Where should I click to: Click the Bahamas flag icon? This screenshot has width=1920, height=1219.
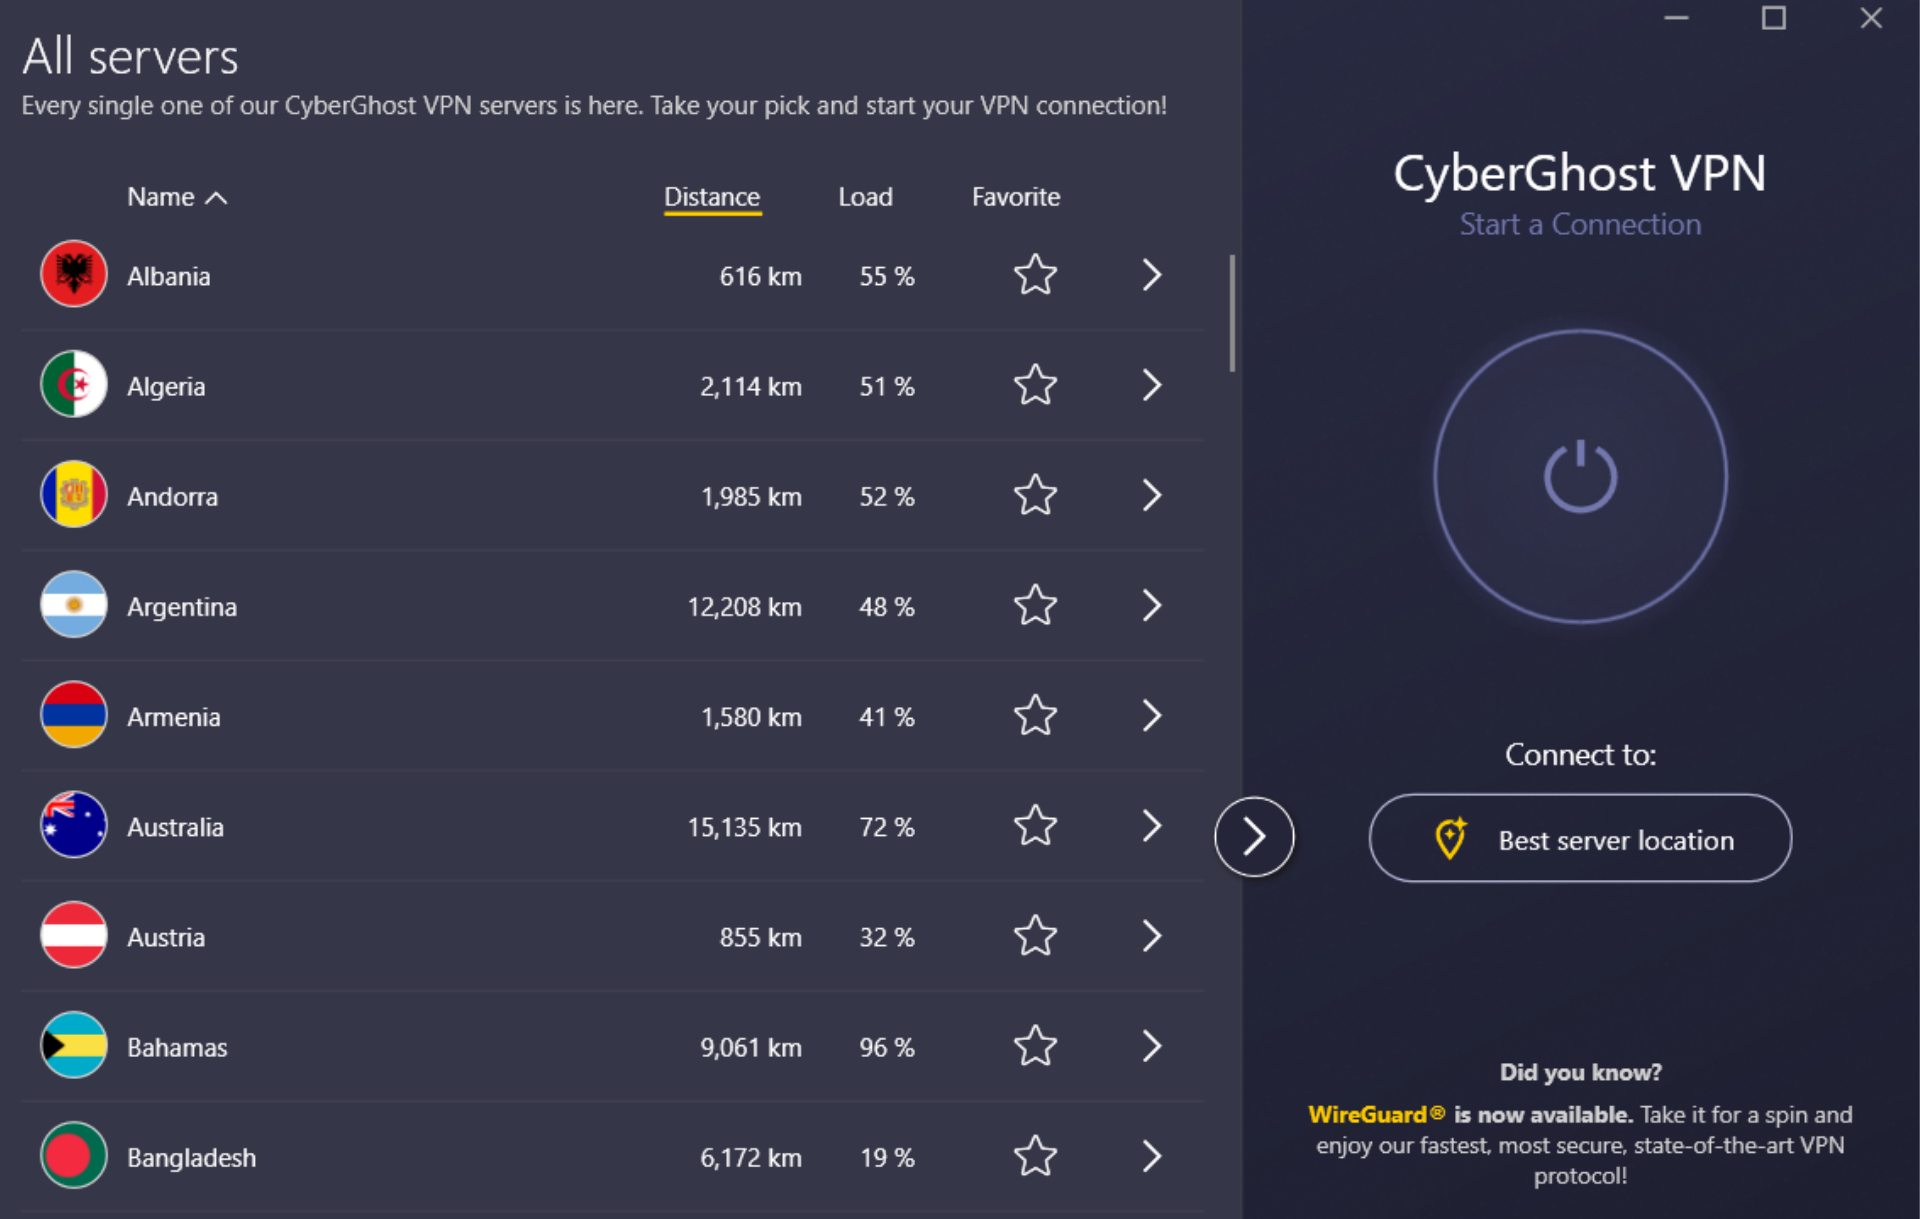point(72,1046)
